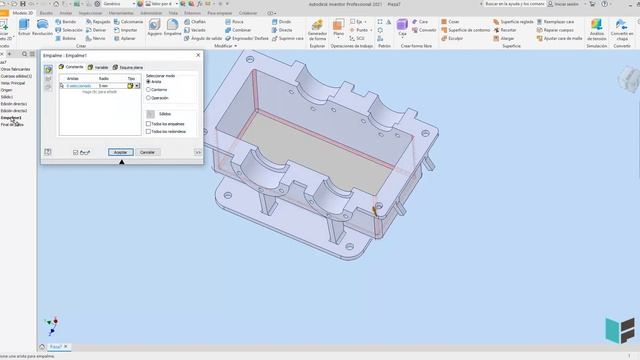The image size is (640, 360).
Task: Select Ángulo de salida tool
Action: tap(203, 38)
